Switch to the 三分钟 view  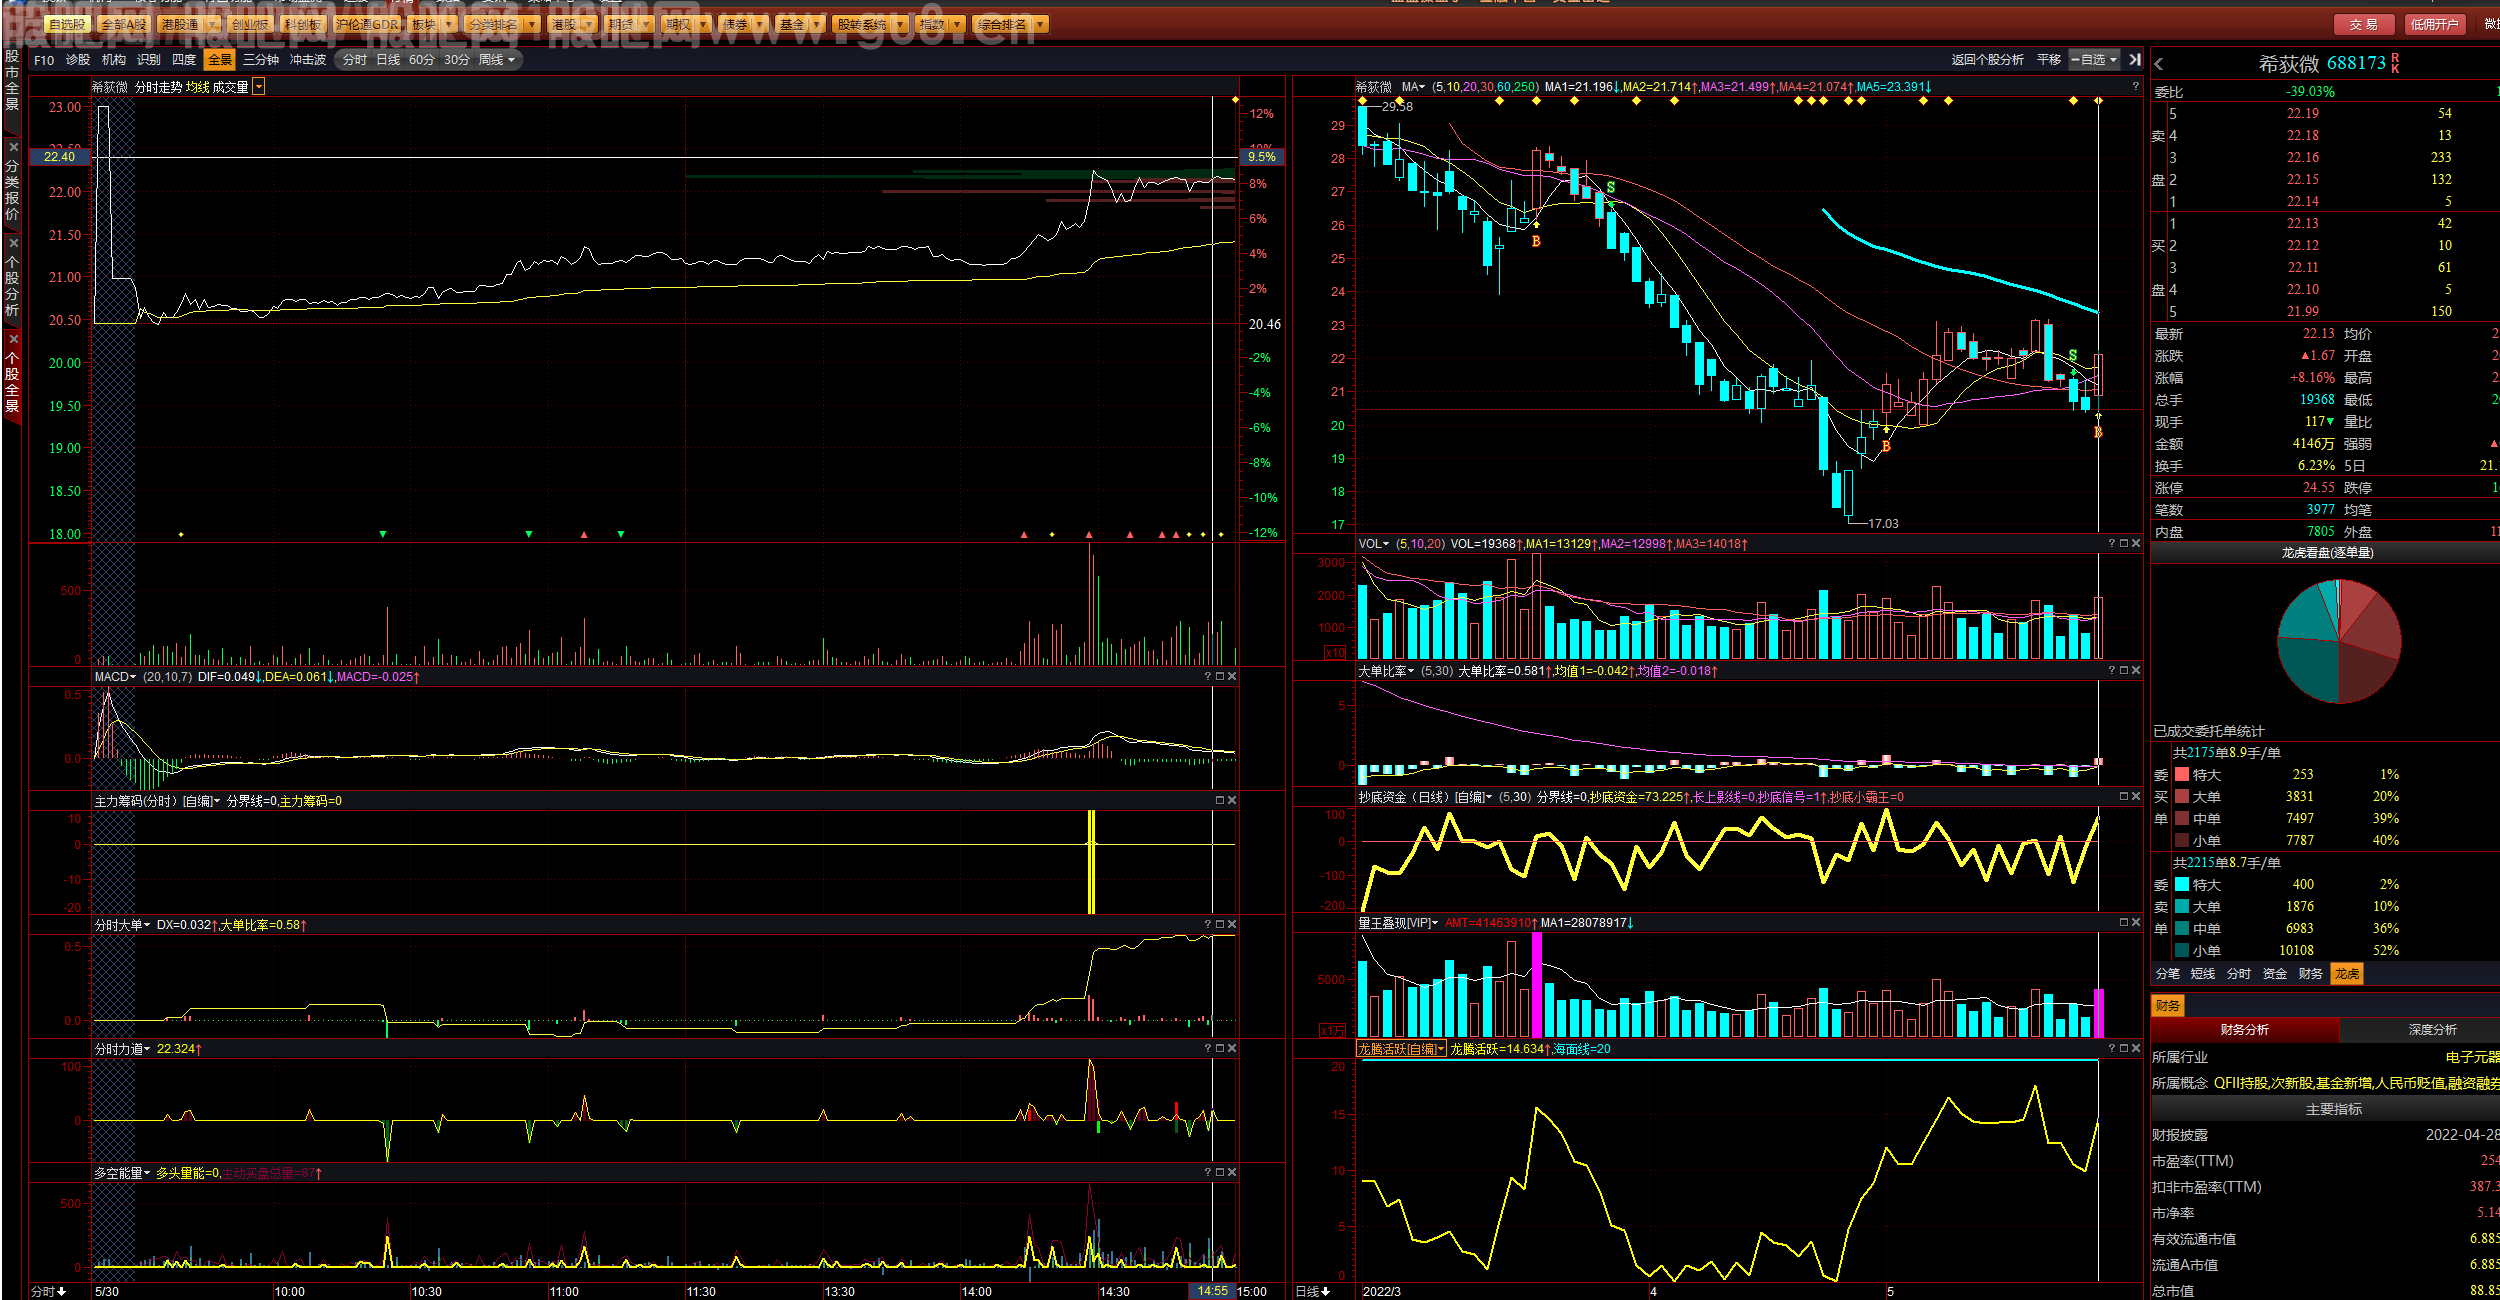(x=261, y=60)
